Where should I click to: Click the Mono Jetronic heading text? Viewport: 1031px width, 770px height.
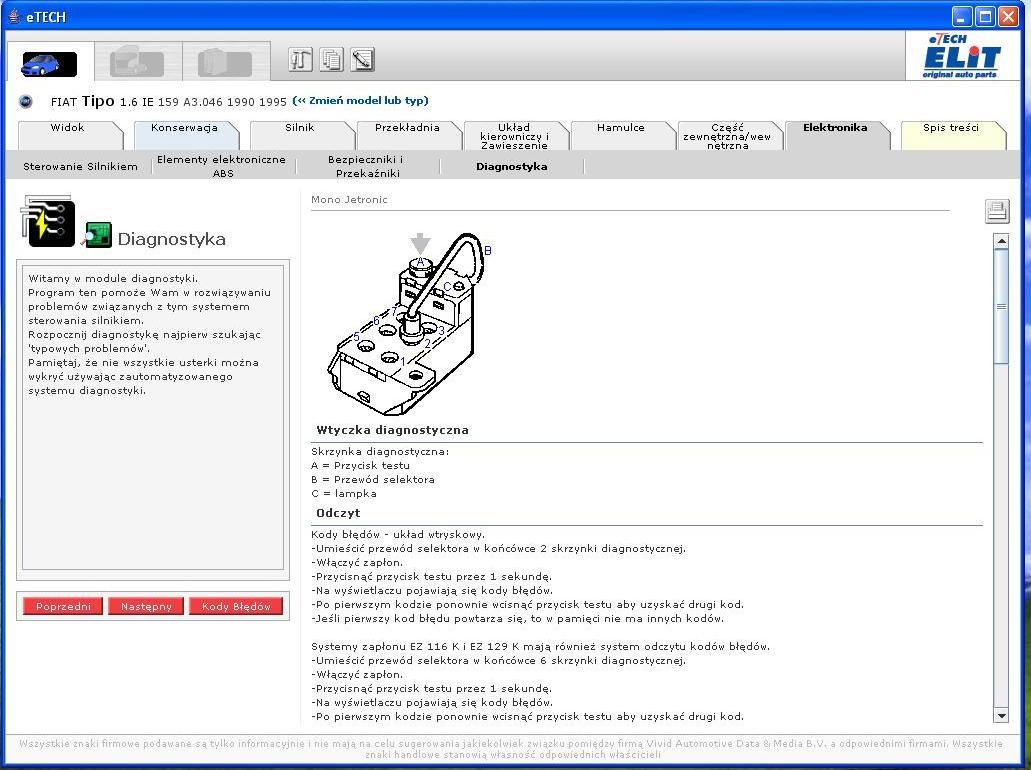[x=349, y=200]
